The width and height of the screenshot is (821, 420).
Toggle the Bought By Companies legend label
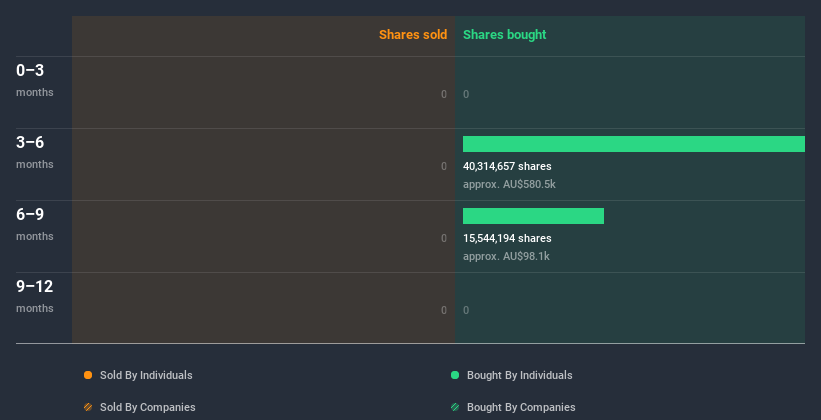coord(521,407)
